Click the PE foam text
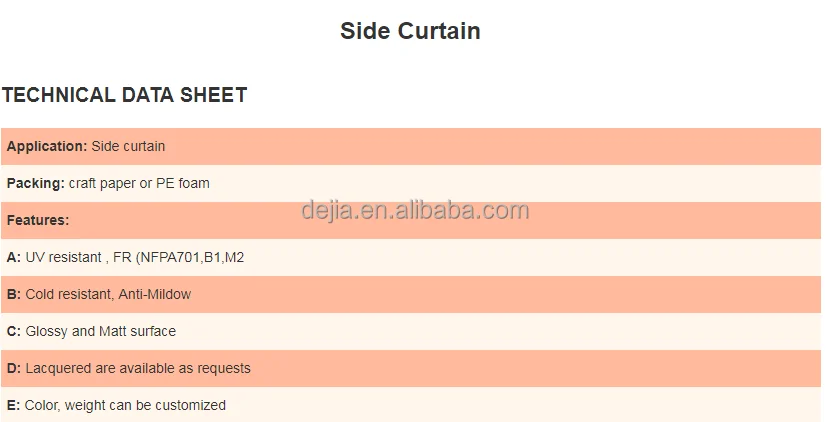Image resolution: width=829 pixels, height=422 pixels. 183,184
